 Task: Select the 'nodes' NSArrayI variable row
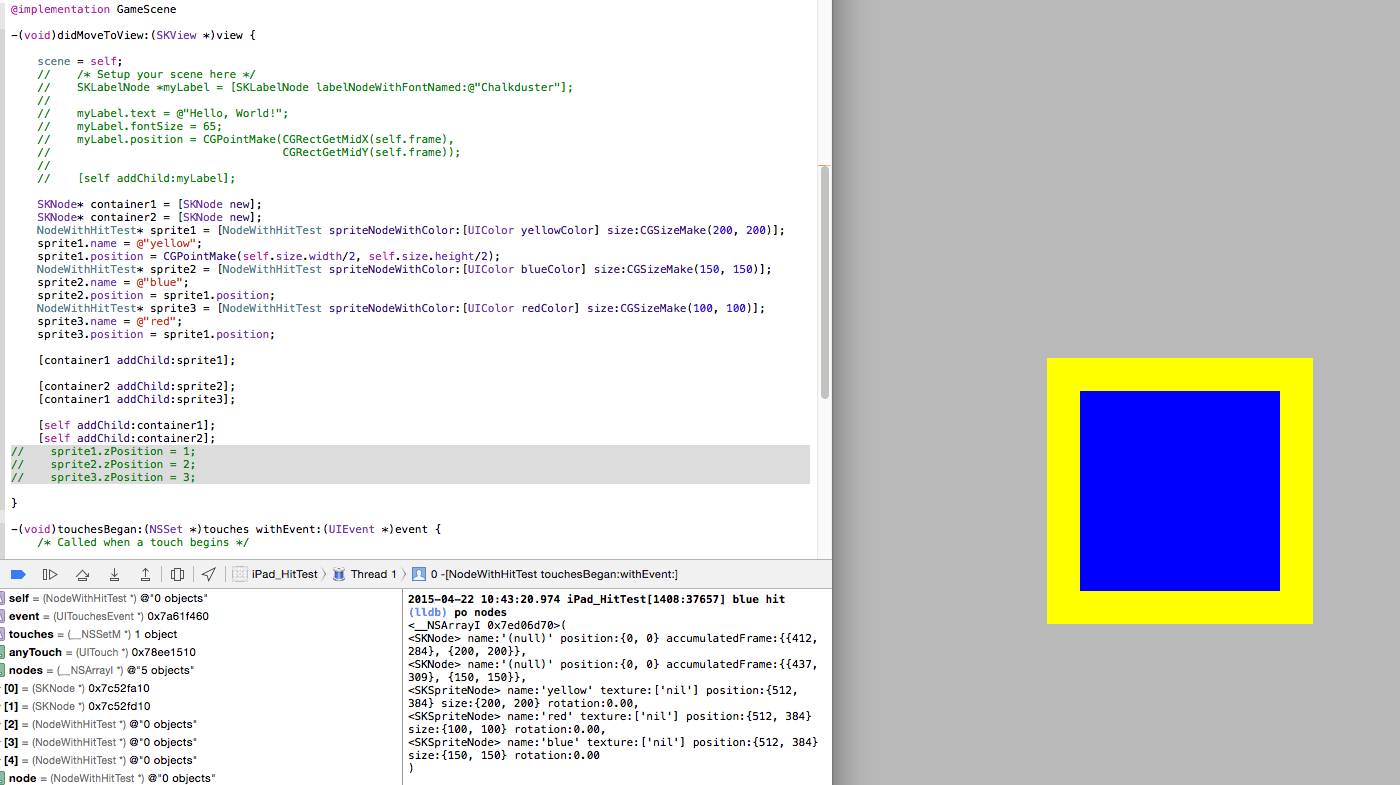click(x=200, y=670)
